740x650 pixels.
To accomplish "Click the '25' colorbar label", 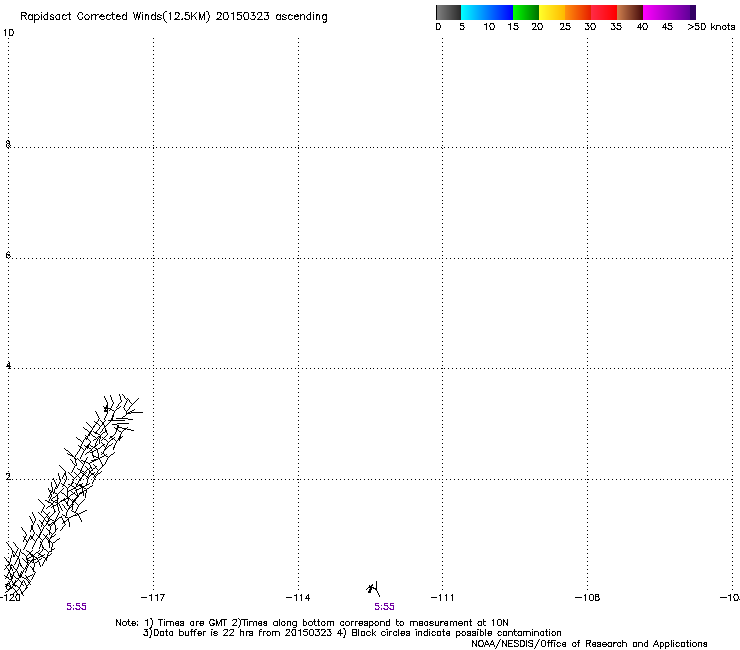I will tap(565, 27).
